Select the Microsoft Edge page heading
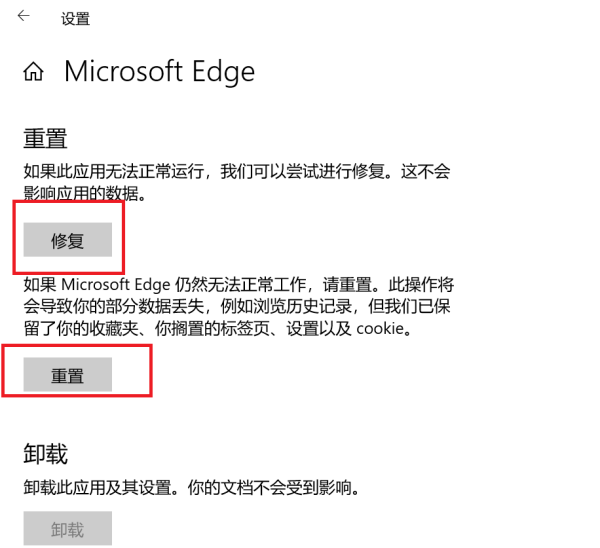Image resolution: width=600 pixels, height=548 pixels. [x=159, y=72]
